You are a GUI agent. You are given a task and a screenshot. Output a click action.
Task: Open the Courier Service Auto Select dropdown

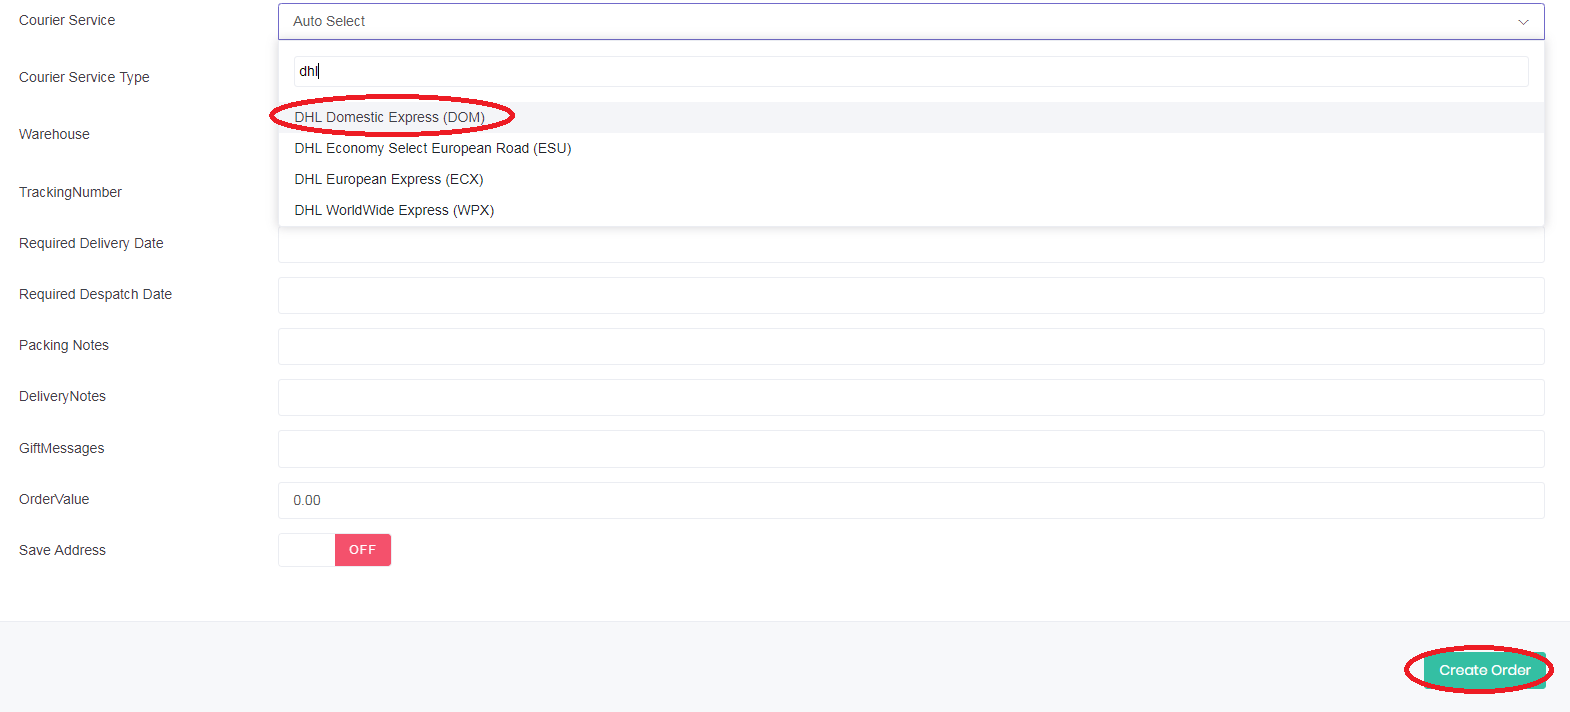pyautogui.click(x=911, y=21)
